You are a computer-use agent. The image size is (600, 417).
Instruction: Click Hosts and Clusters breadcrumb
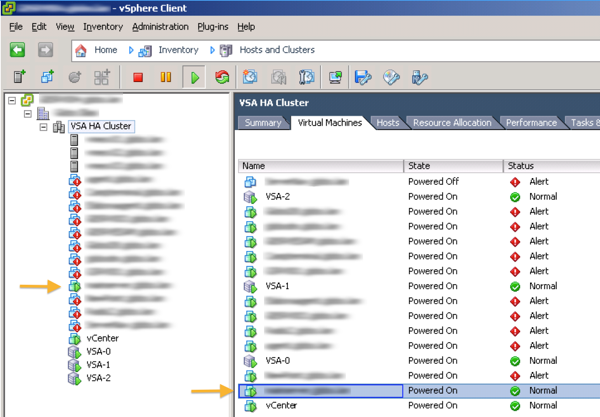[277, 50]
